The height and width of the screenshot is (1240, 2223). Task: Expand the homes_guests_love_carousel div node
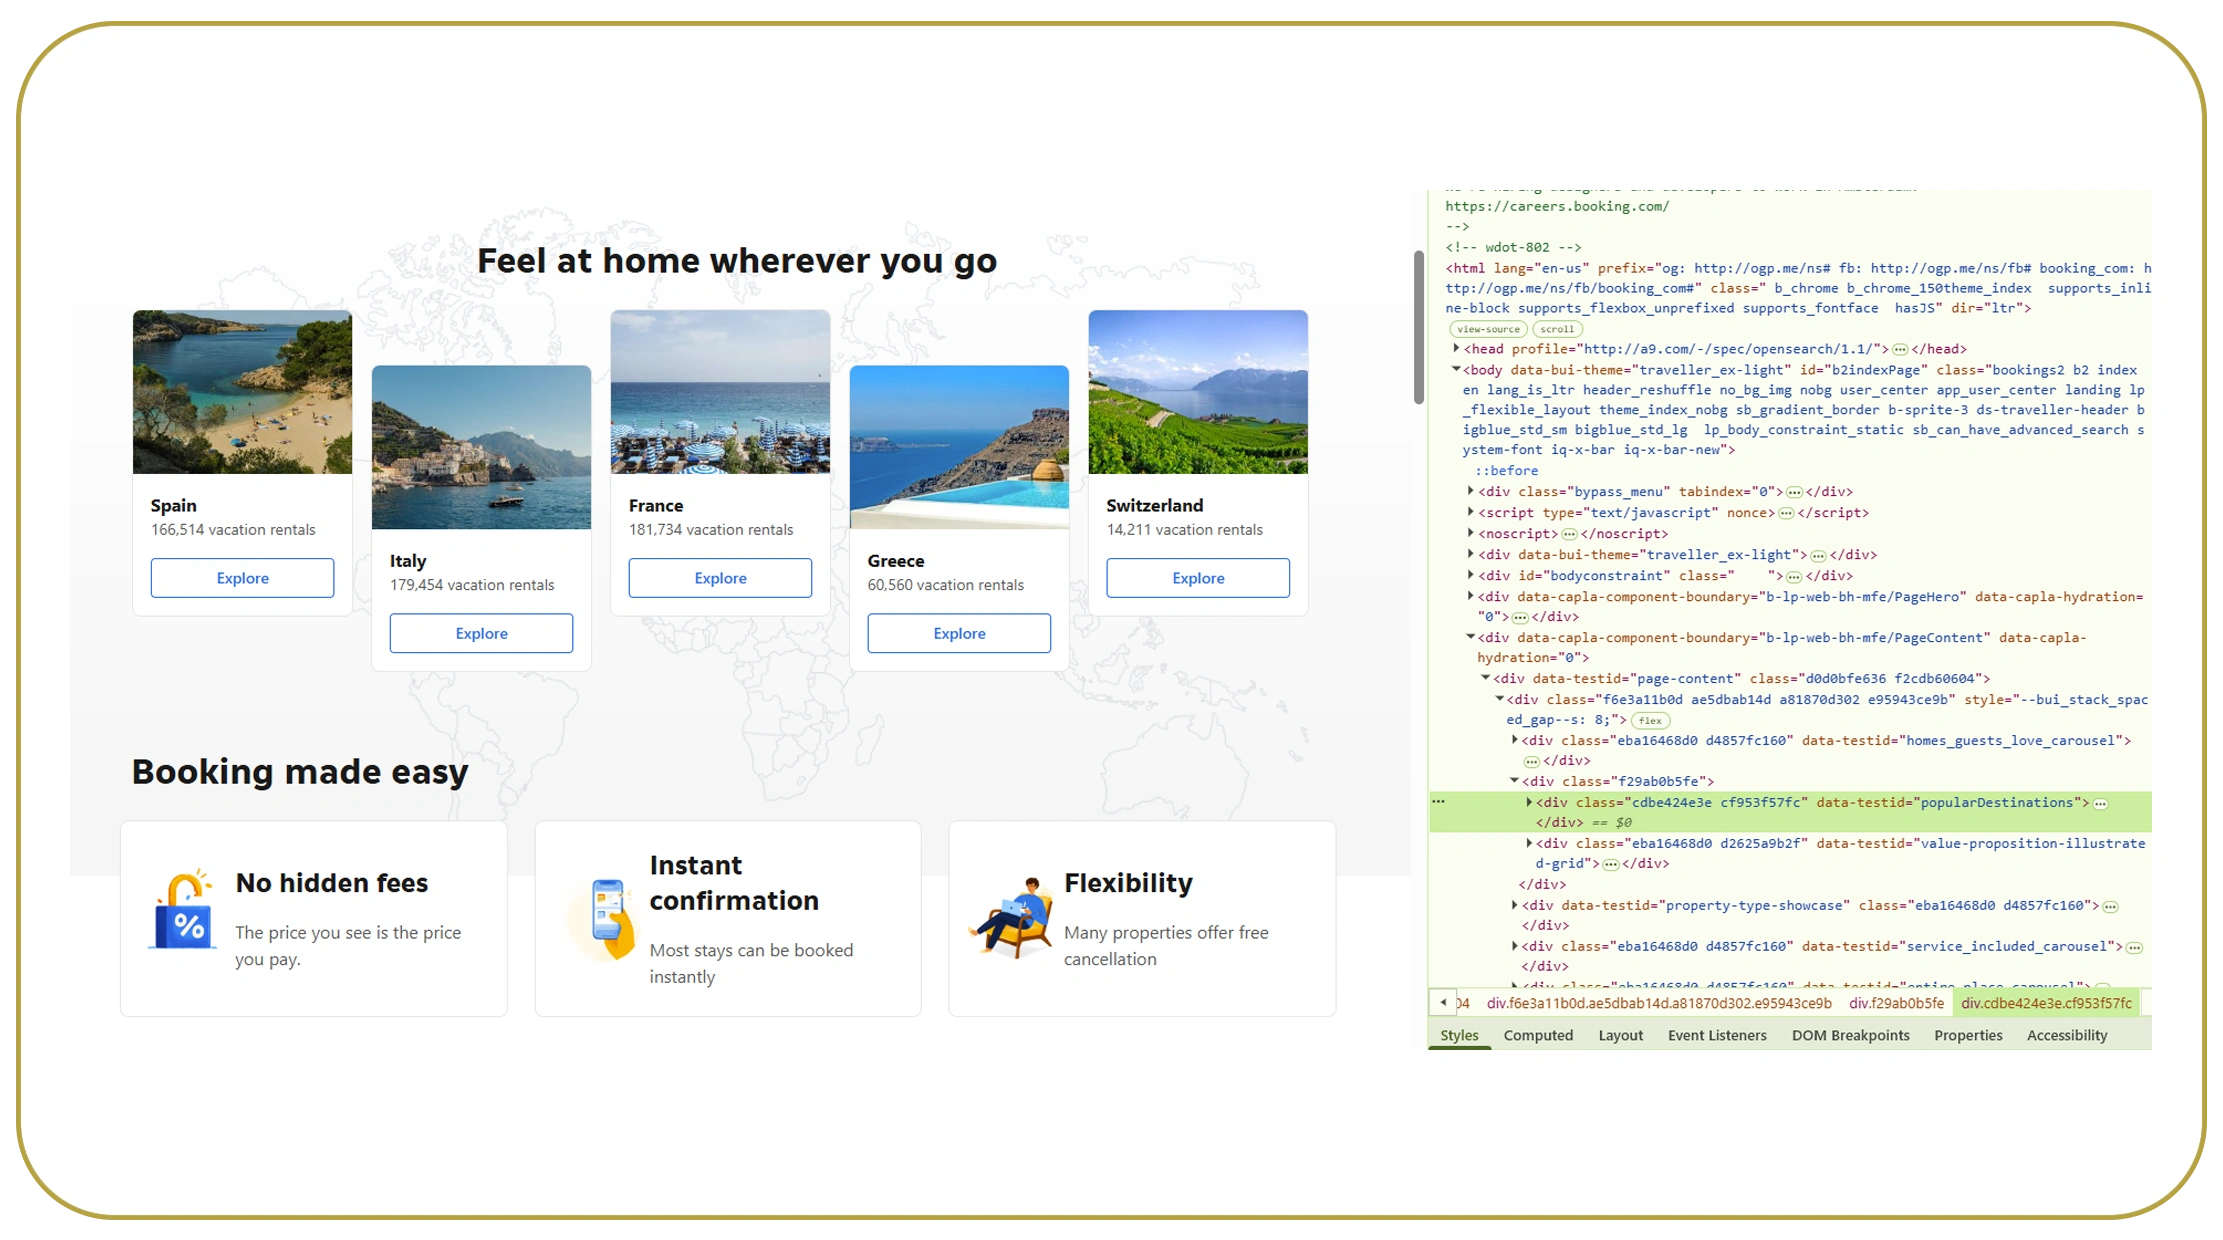(1514, 740)
